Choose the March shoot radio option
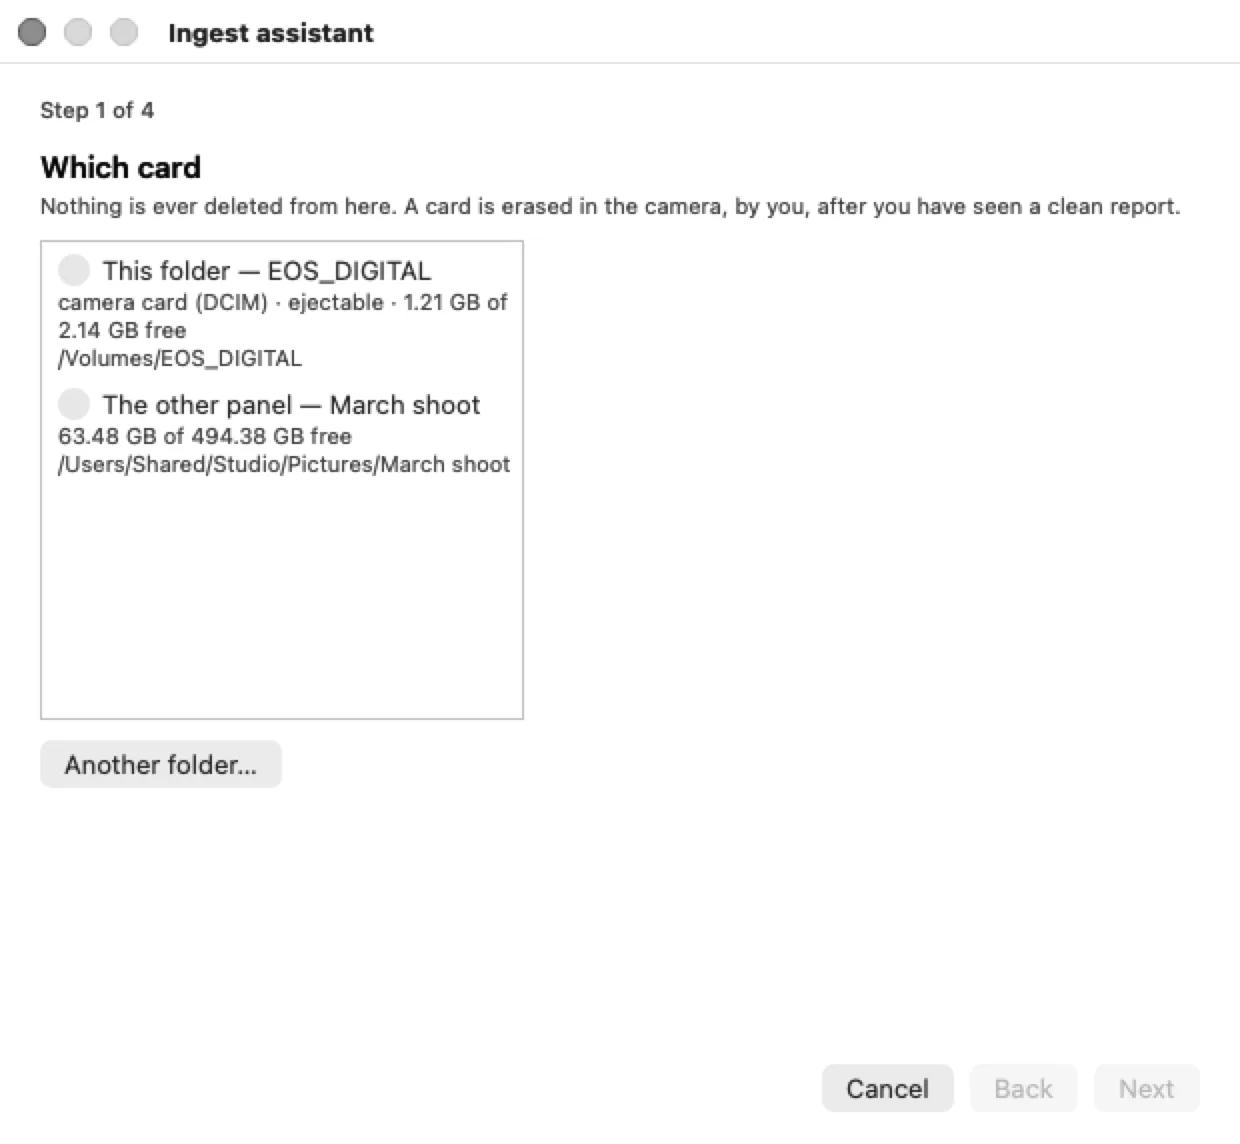 click(x=74, y=404)
